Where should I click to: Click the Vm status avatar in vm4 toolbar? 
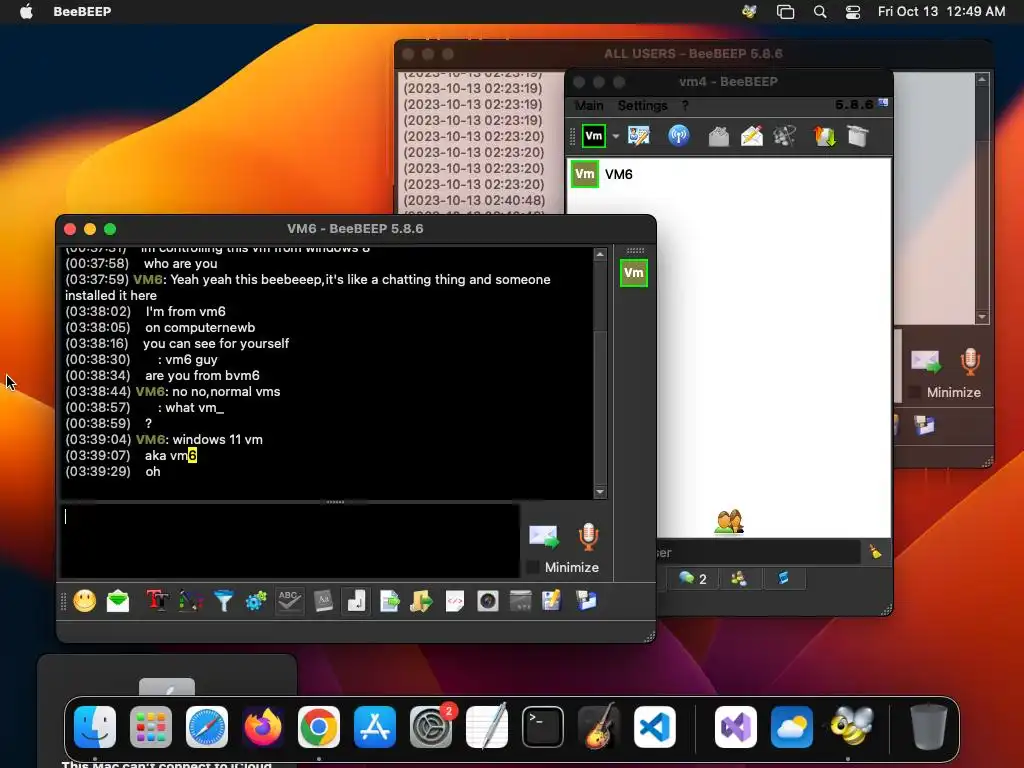594,136
